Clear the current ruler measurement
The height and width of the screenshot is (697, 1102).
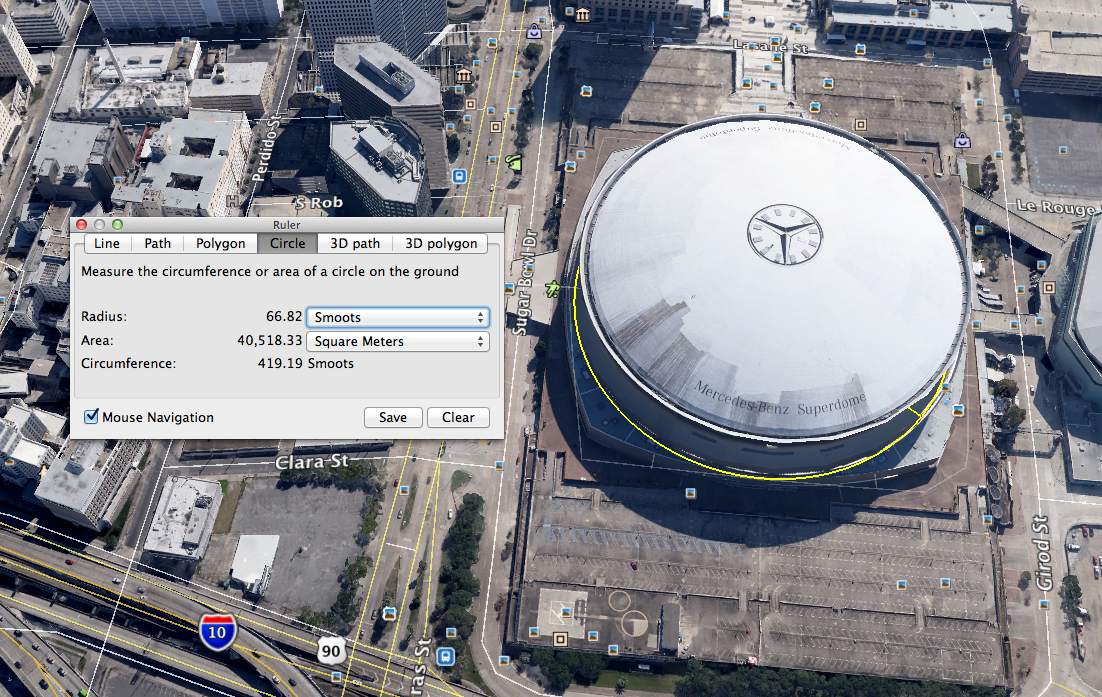coord(458,417)
